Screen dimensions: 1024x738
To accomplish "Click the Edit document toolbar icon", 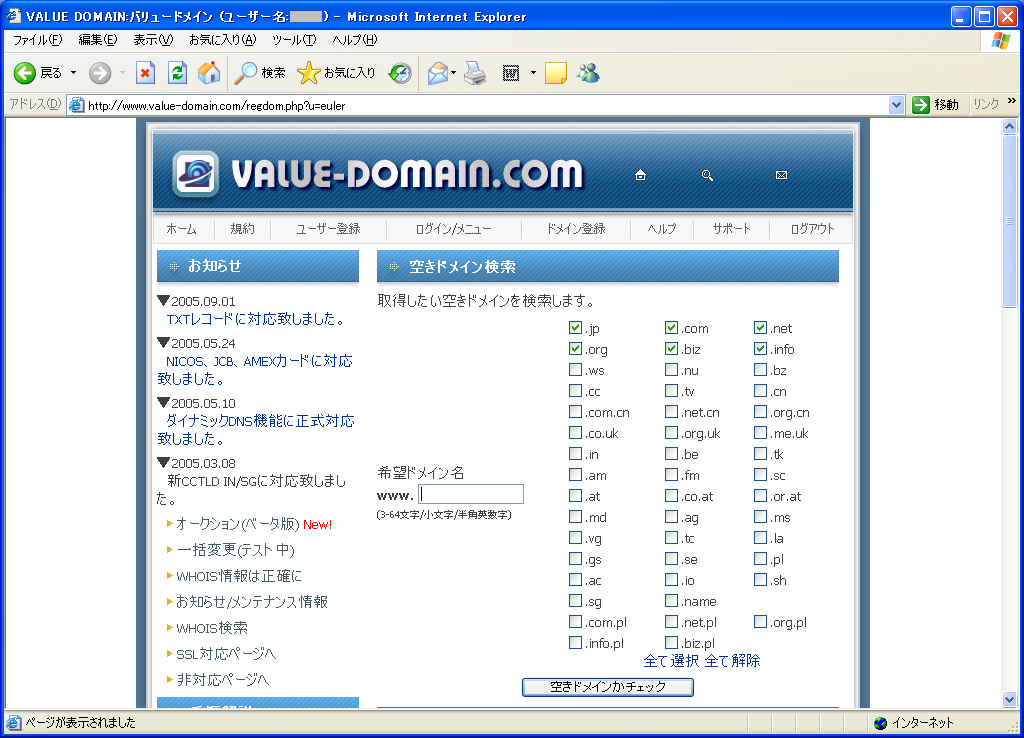I will click(x=511, y=73).
